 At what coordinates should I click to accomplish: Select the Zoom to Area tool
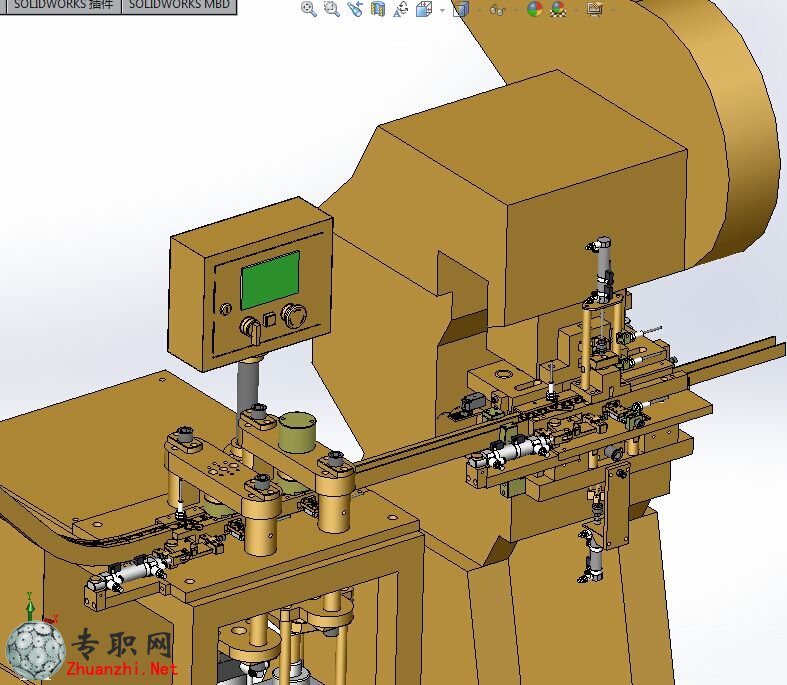(332, 9)
